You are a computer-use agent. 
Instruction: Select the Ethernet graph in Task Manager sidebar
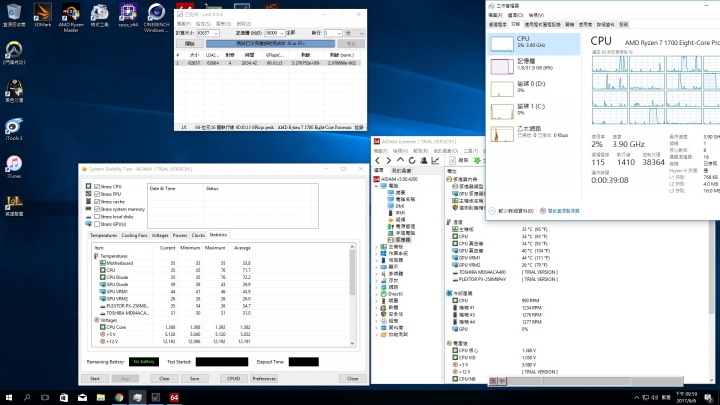point(534,134)
